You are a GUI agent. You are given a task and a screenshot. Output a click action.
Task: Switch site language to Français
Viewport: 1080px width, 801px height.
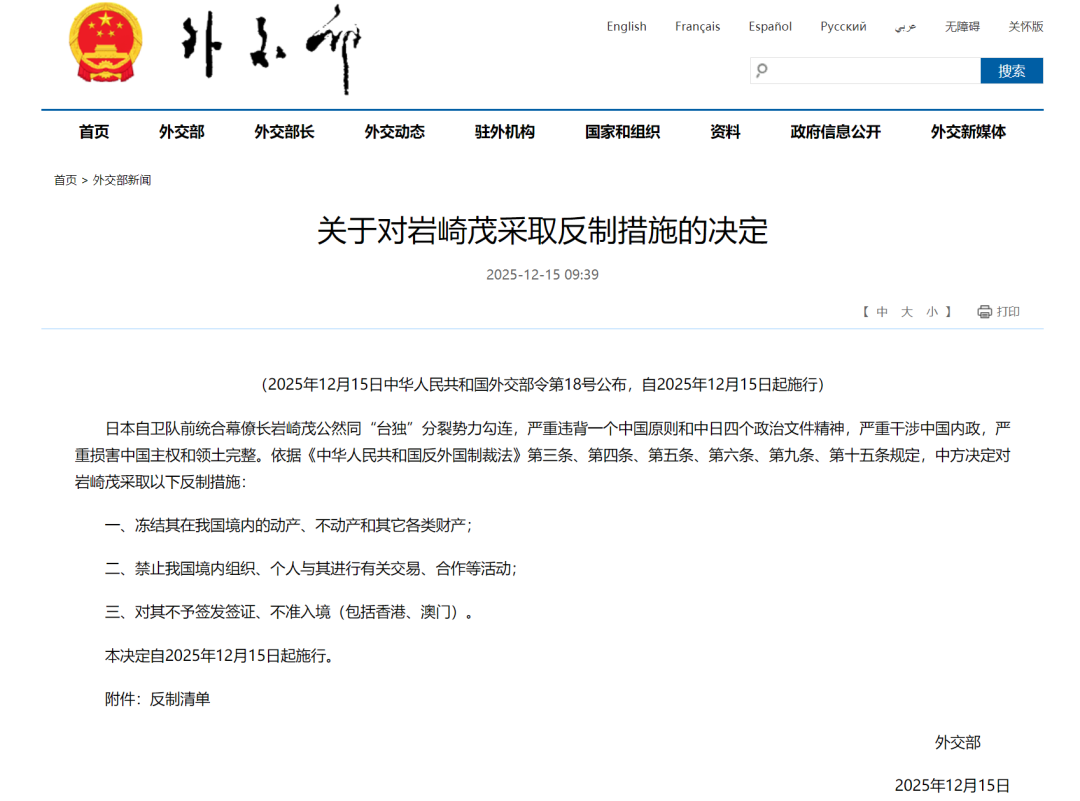[698, 26]
